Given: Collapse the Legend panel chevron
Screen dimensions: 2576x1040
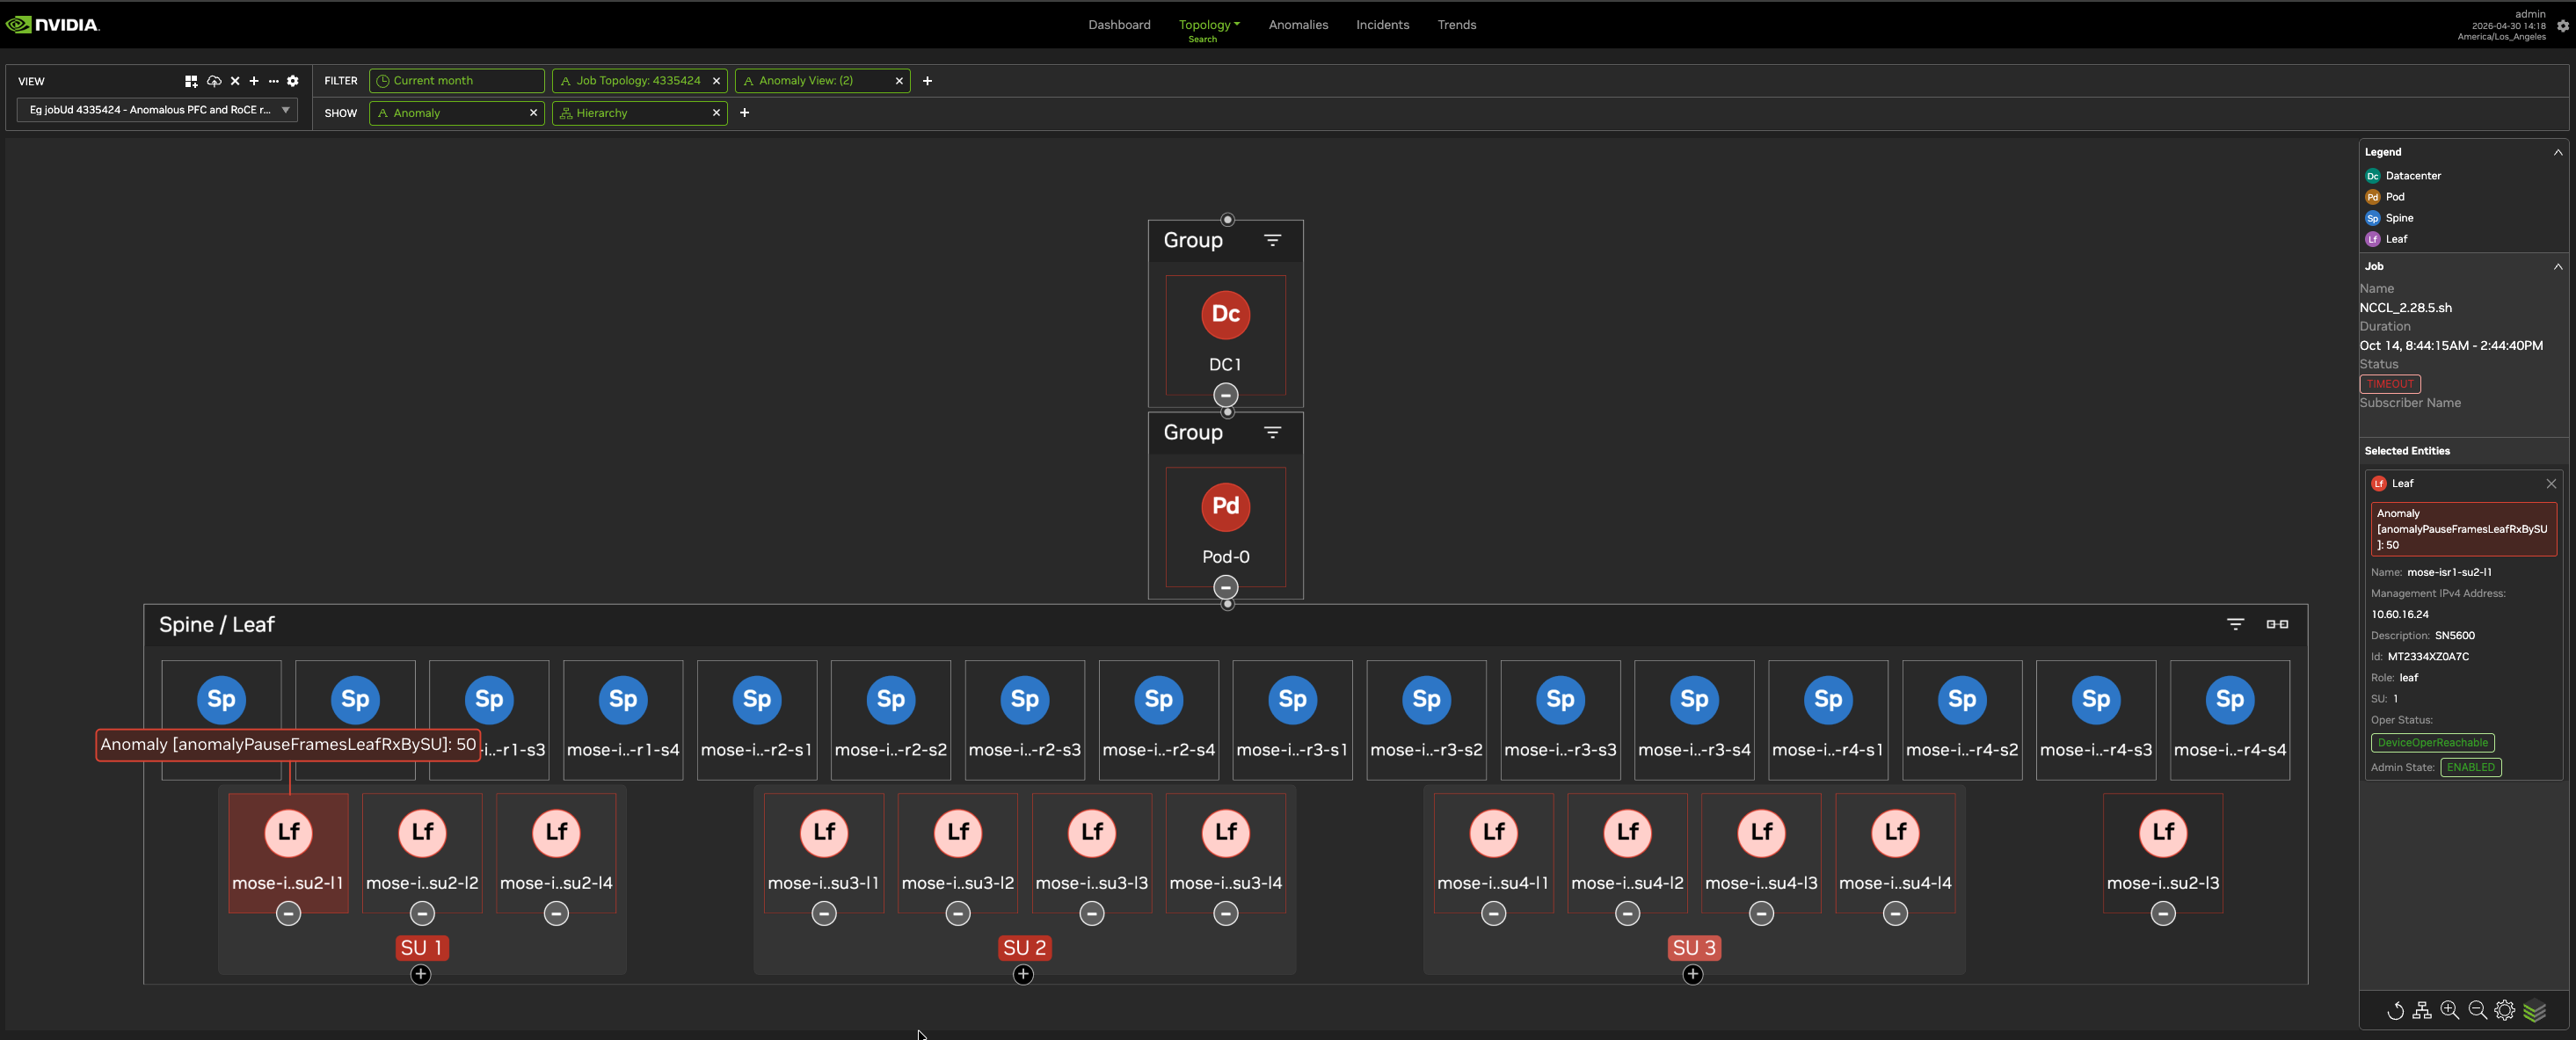Looking at the screenshot, I should (2557, 152).
